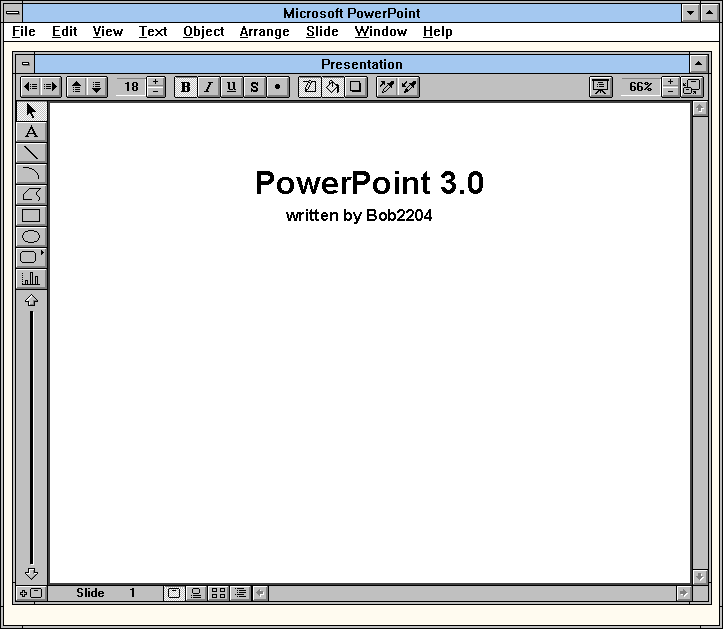Image resolution: width=723 pixels, height=629 pixels.
Task: Open the Presentation document control menu box
Action: click(x=26, y=64)
